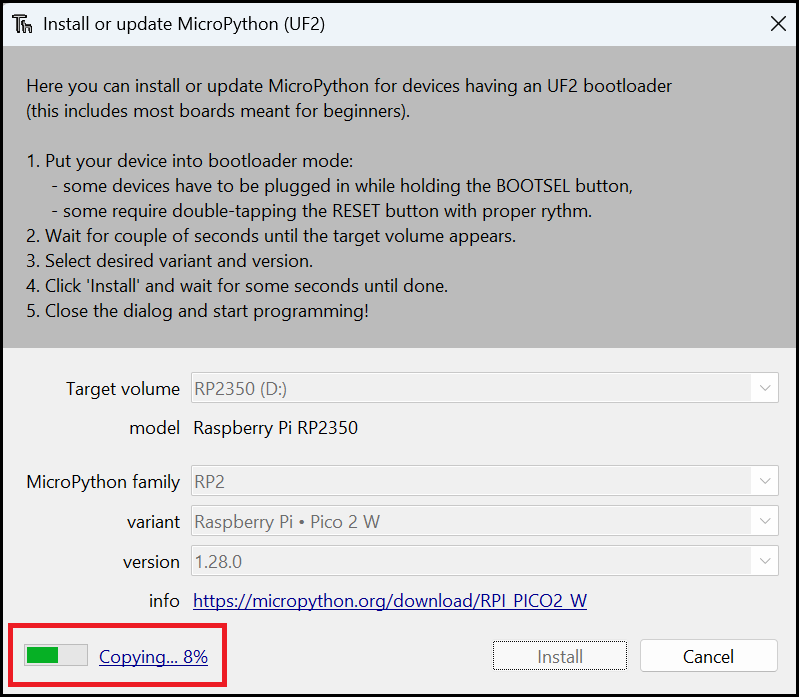Open the Target volume dropdown
This screenshot has height=697, width=799.
[485, 388]
